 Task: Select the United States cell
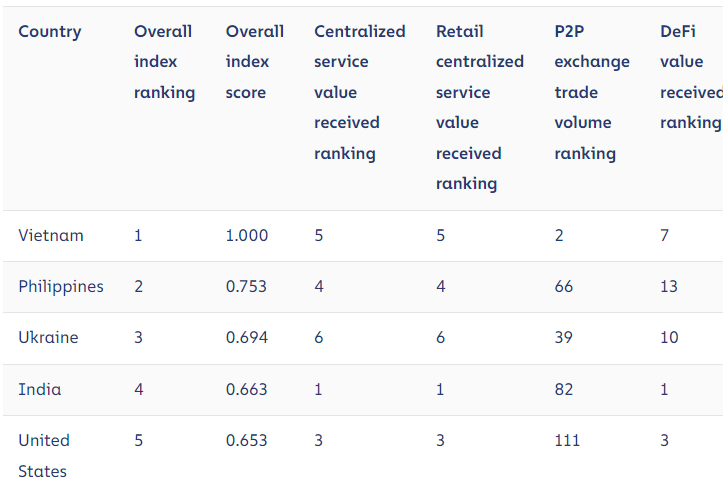coord(44,455)
